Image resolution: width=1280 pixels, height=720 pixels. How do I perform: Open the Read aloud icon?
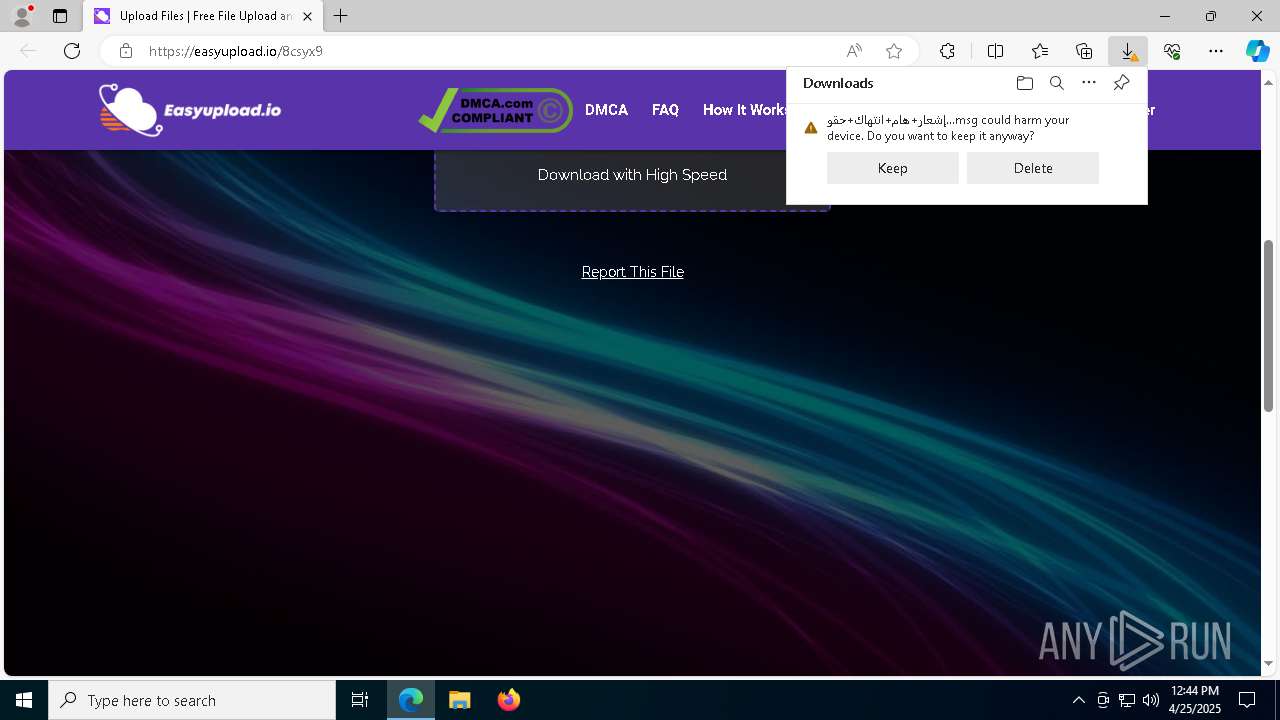(854, 51)
